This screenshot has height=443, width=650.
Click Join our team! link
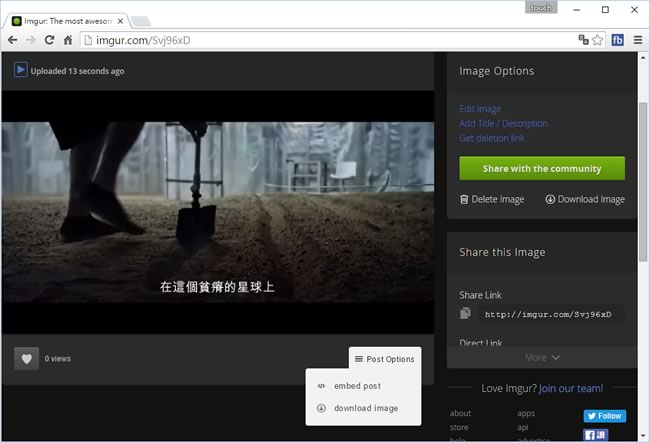[x=570, y=388]
